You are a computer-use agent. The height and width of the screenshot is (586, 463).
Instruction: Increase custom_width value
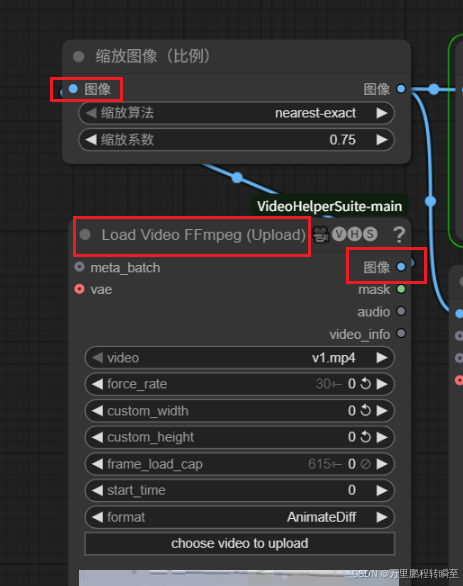click(x=382, y=411)
